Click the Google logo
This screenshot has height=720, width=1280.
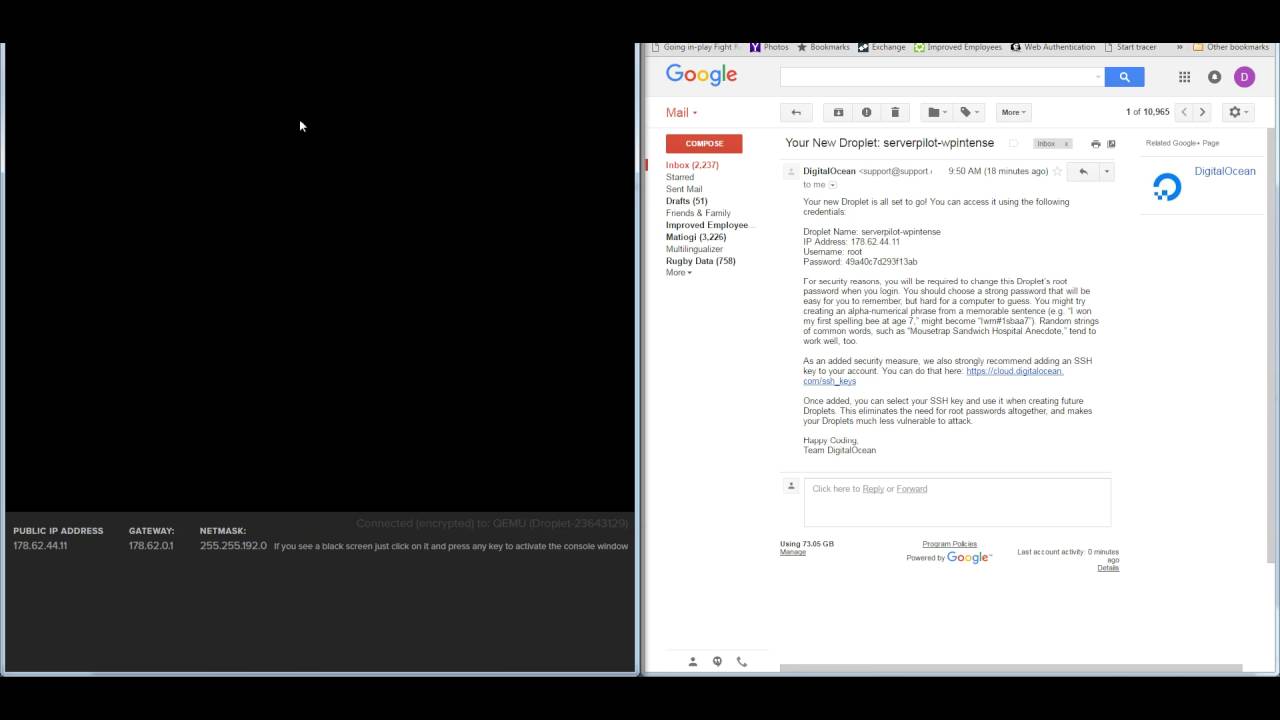(x=701, y=75)
